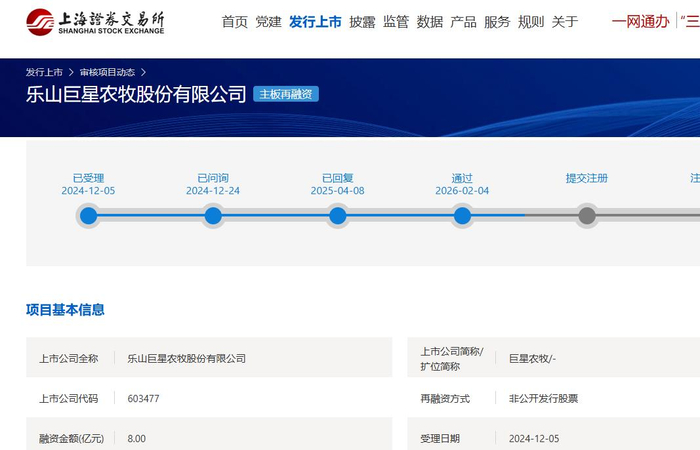This screenshot has width=700, height=450.
Task: Click the 一网通办 link
Action: (641, 21)
